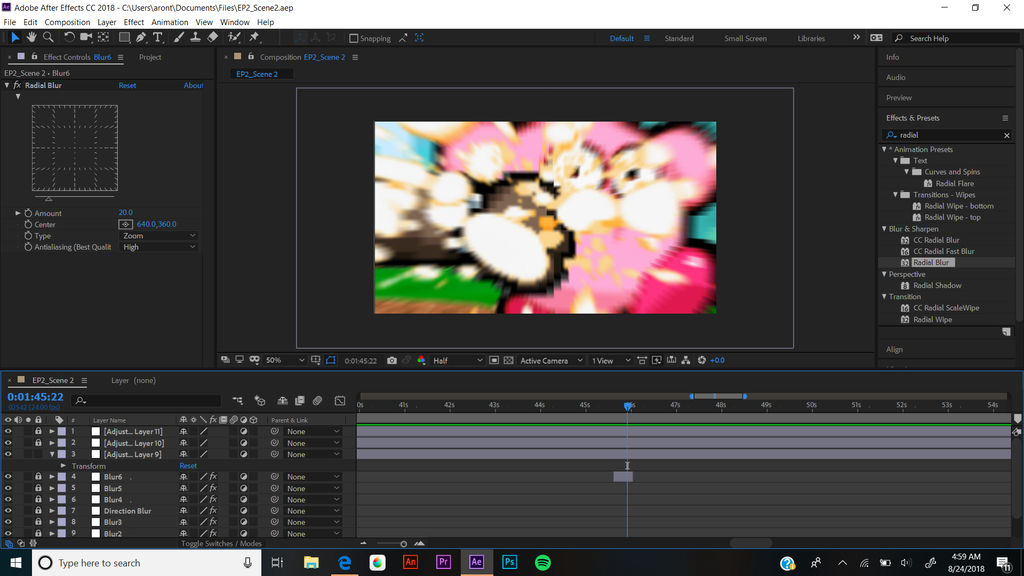Enable Snapping in the toolbar
The height and width of the screenshot is (576, 1024).
352,38
